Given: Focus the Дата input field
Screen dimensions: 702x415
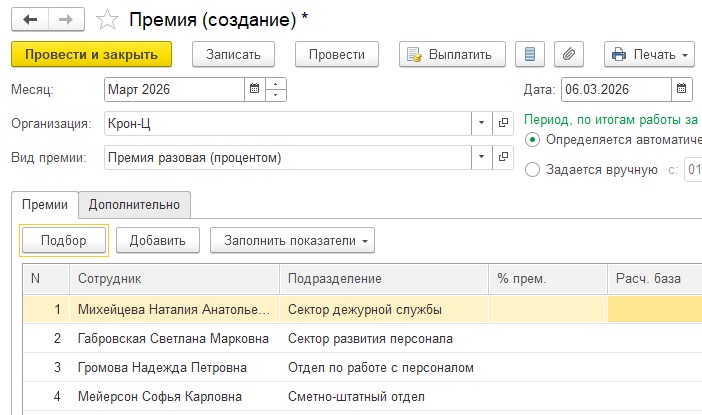Looking at the screenshot, I should [x=616, y=89].
